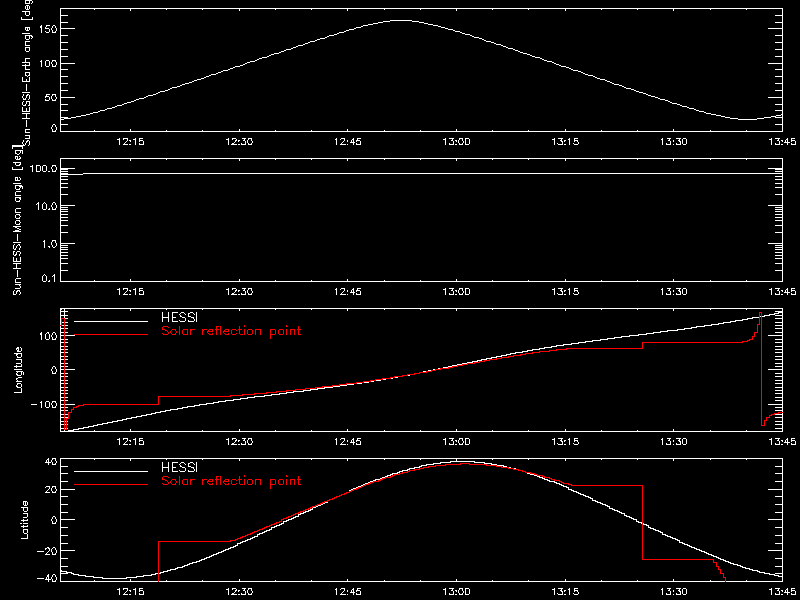This screenshot has height=600, width=800.
Task: Select HESSI legend text in Longitude plot
Action: pyautogui.click(x=179, y=318)
